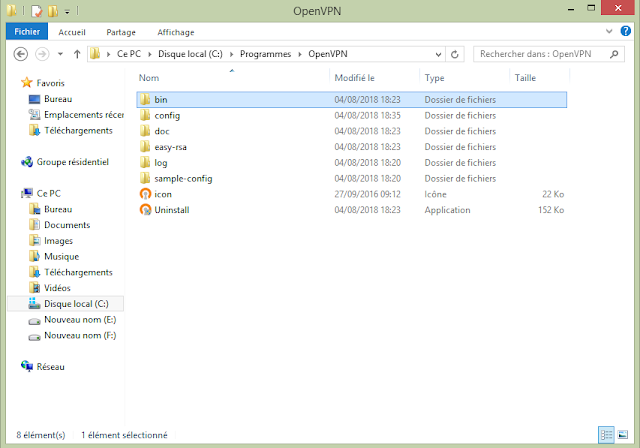Open the Partage ribbon tab
640x448 pixels.
pos(121,32)
